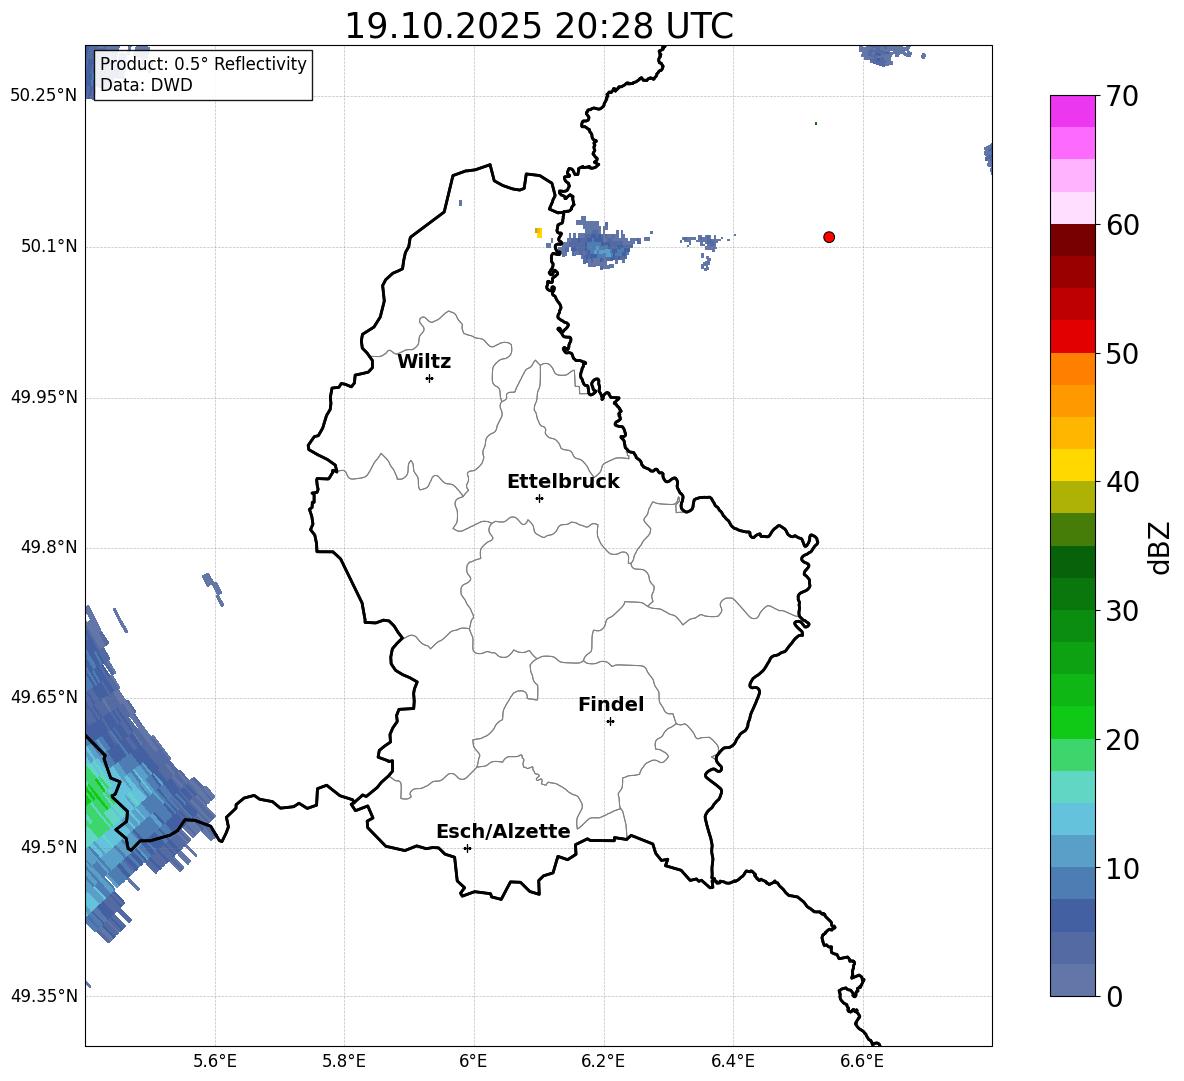Click the colorbar label 70
The height and width of the screenshot is (1081, 1184).
pyautogui.click(x=1121, y=96)
